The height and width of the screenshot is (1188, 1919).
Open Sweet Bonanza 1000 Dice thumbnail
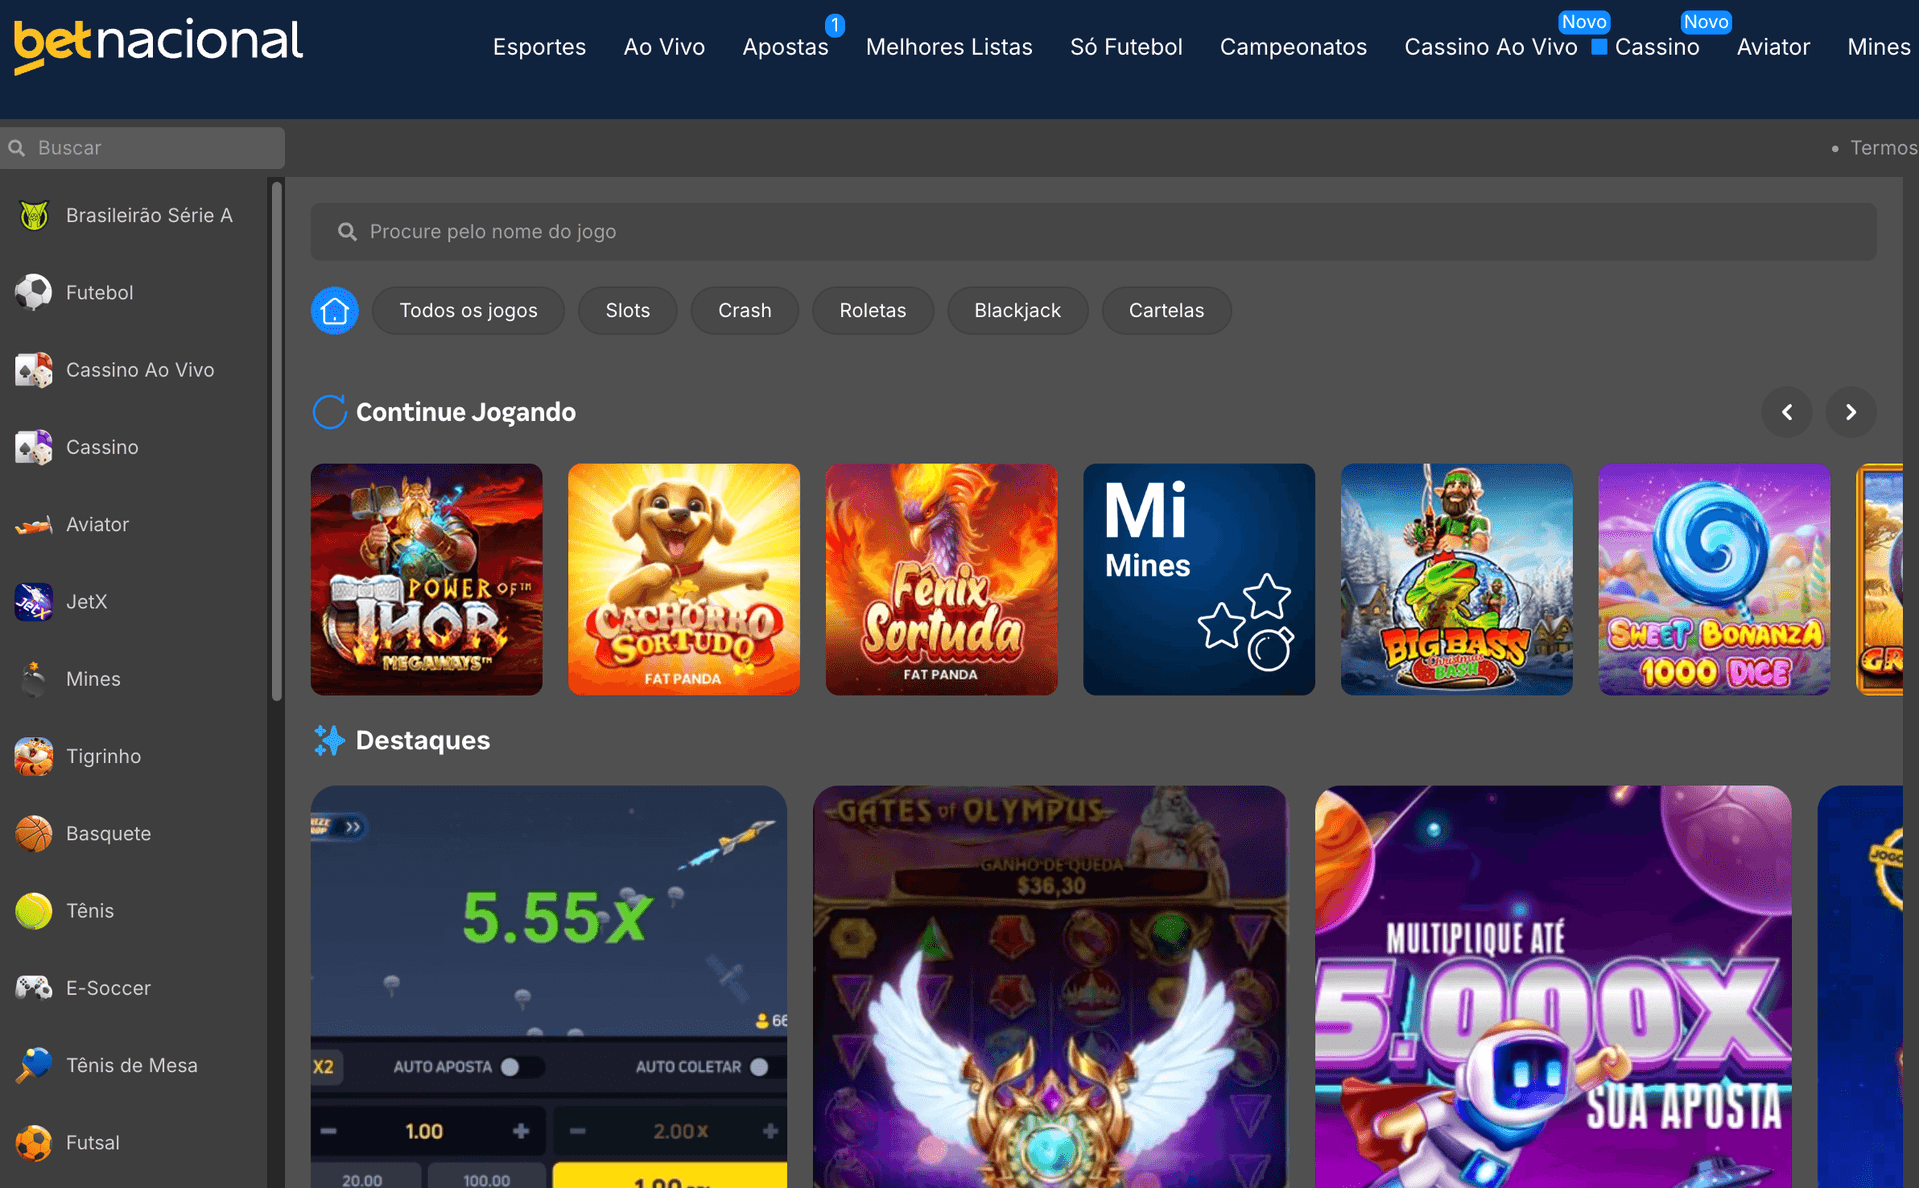pyautogui.click(x=1714, y=579)
